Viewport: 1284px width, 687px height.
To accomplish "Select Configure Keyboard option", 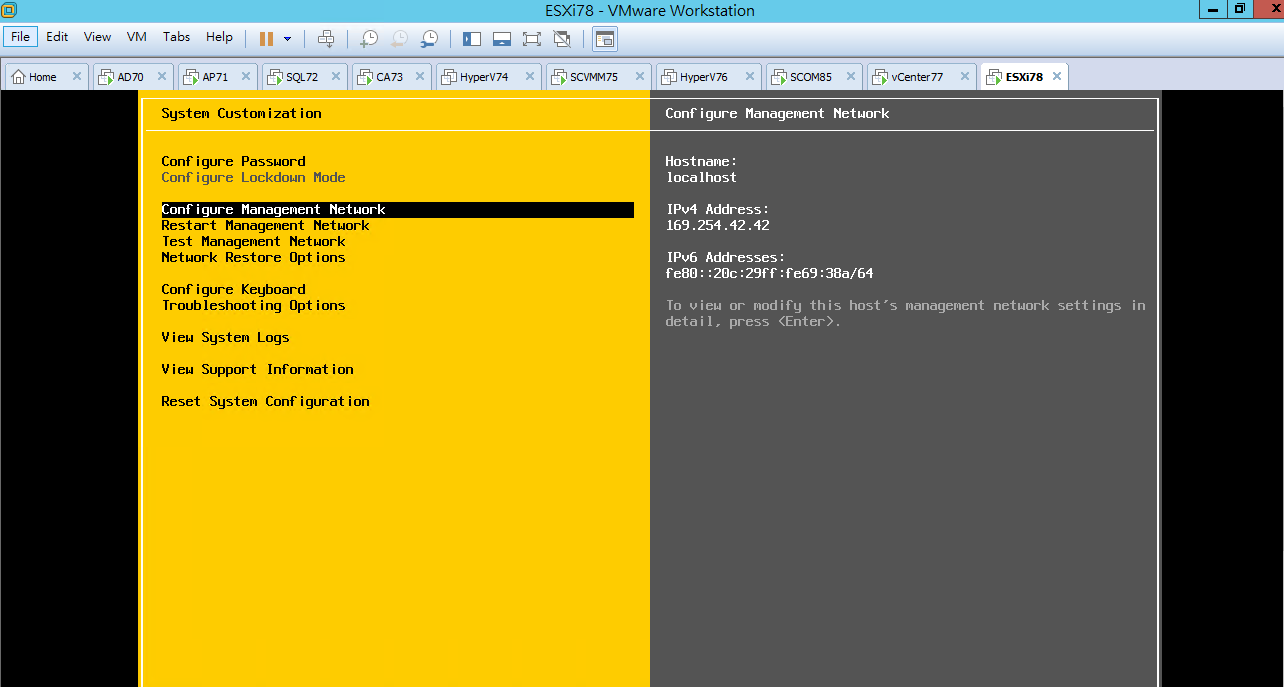I will coord(233,289).
